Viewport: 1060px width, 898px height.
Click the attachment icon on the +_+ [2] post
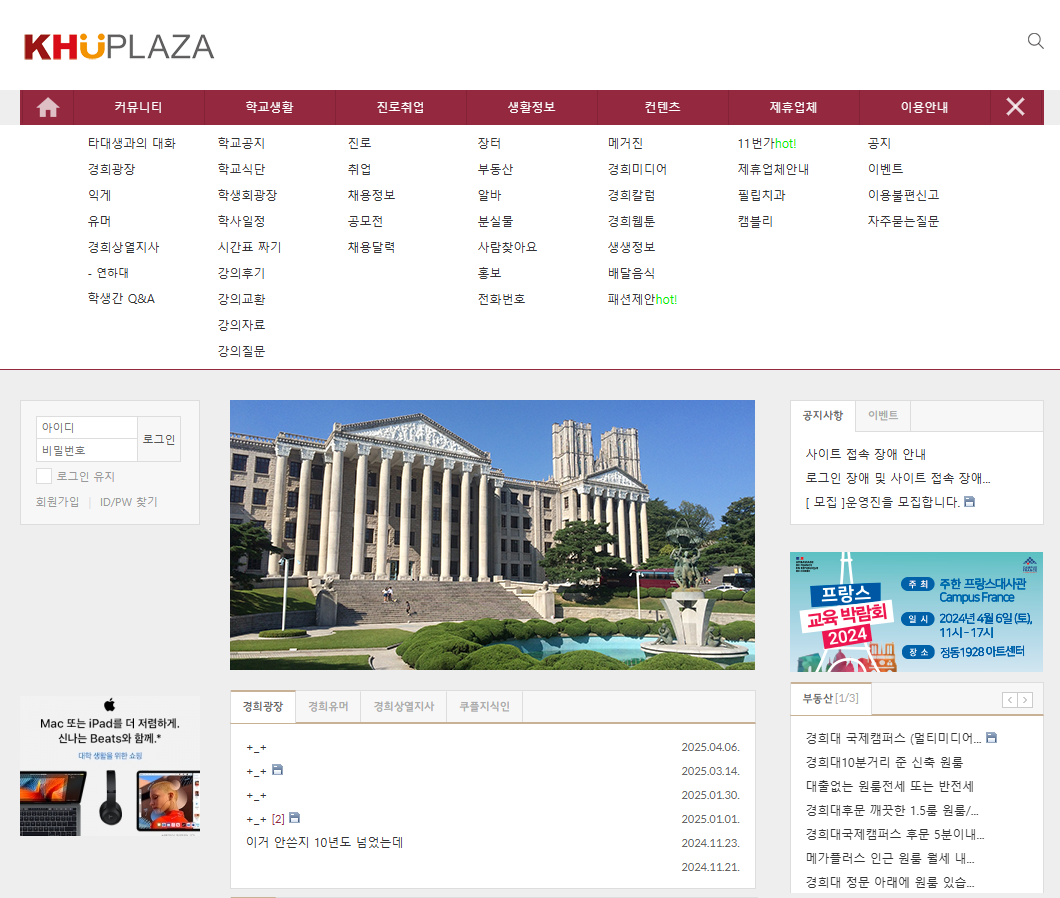click(x=294, y=817)
